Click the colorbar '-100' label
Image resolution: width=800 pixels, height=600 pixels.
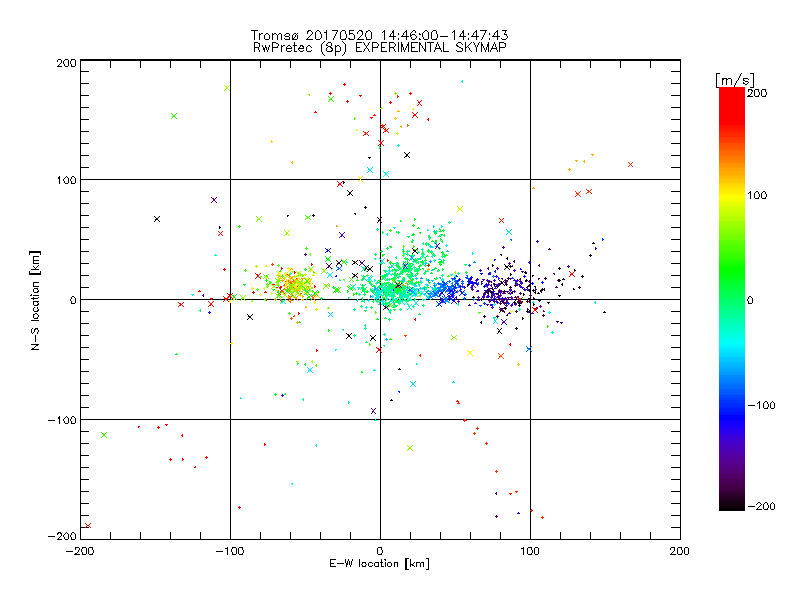coord(761,405)
